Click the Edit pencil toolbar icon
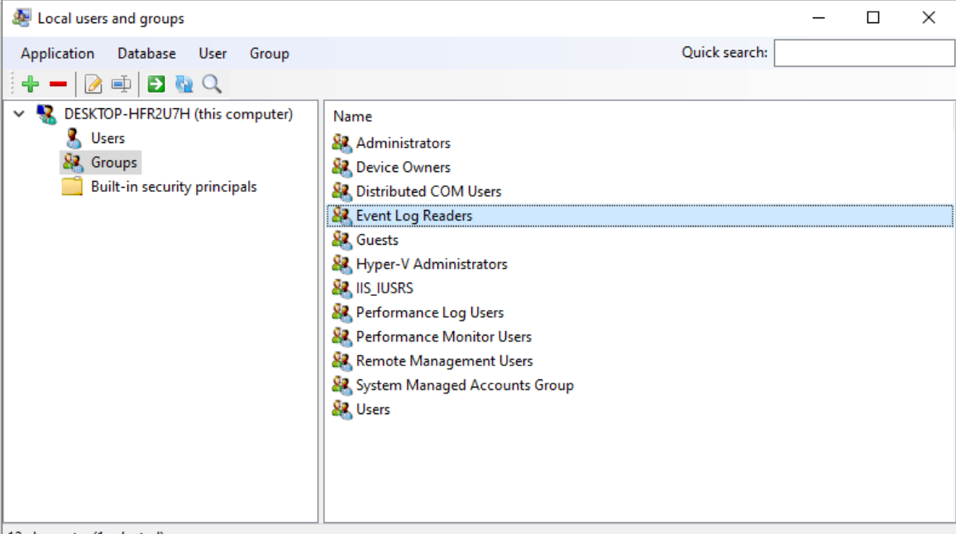The height and width of the screenshot is (534, 956). tap(93, 84)
